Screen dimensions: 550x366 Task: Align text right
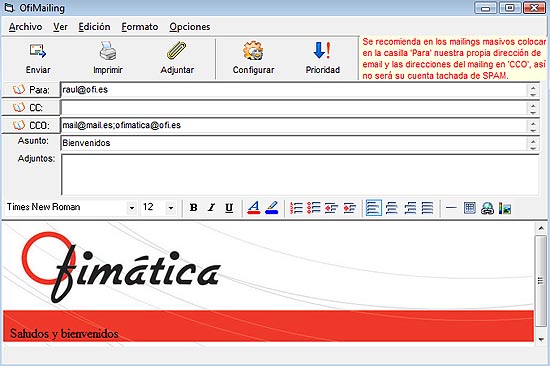pos(410,208)
